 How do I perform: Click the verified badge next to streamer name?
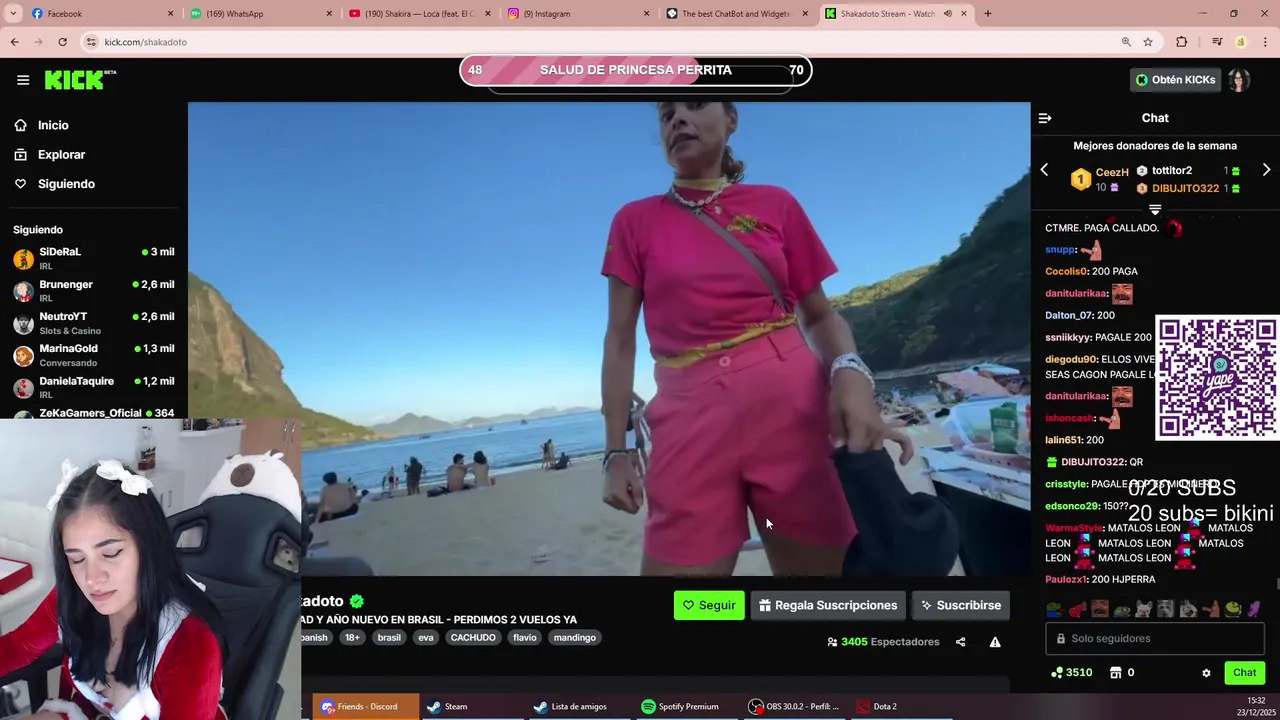(357, 601)
